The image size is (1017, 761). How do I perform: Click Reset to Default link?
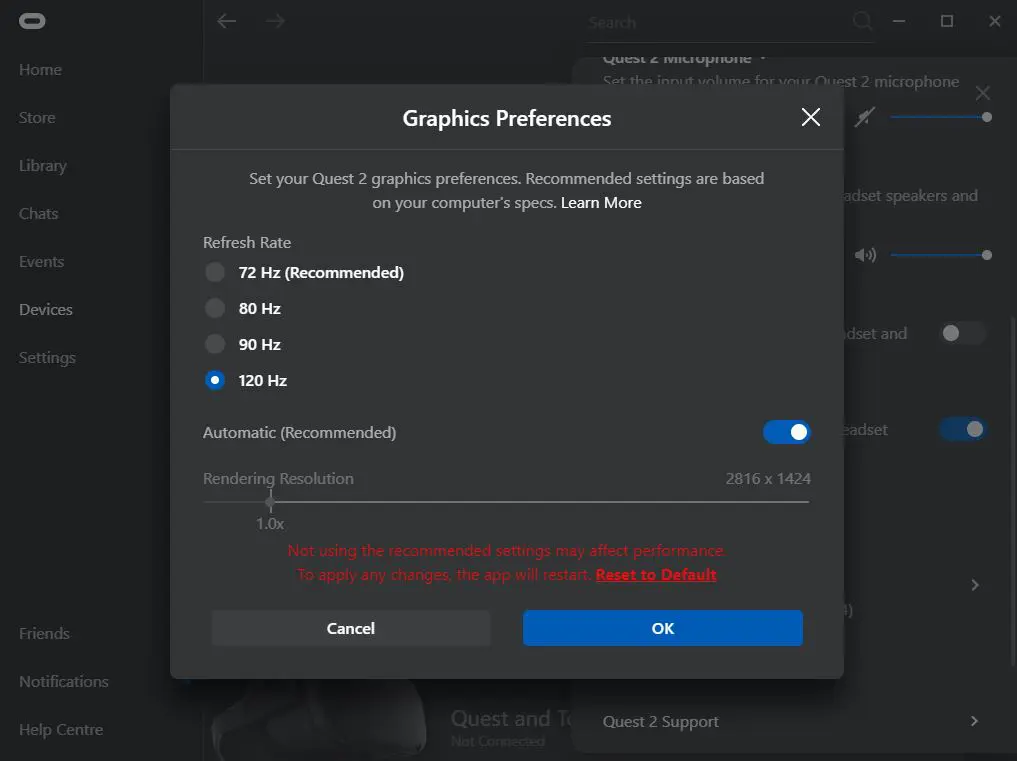656,575
